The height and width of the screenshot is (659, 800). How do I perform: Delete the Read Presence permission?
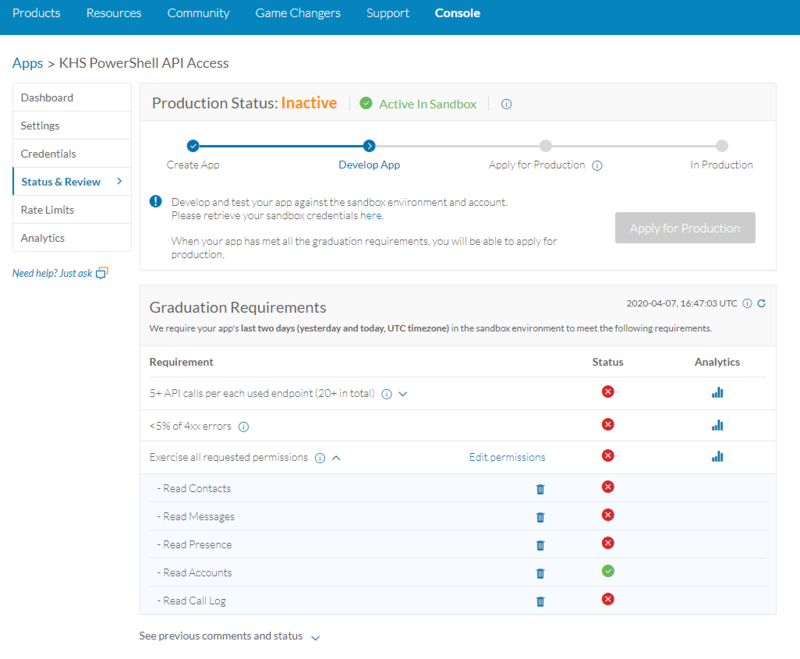tap(541, 544)
